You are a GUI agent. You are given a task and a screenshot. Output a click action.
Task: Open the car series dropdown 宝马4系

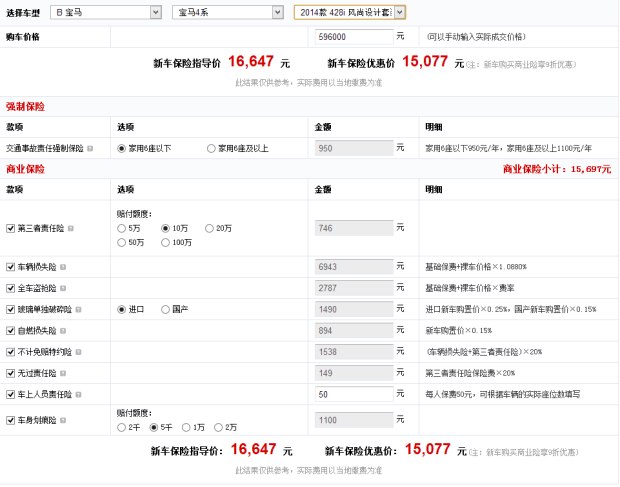click(228, 12)
